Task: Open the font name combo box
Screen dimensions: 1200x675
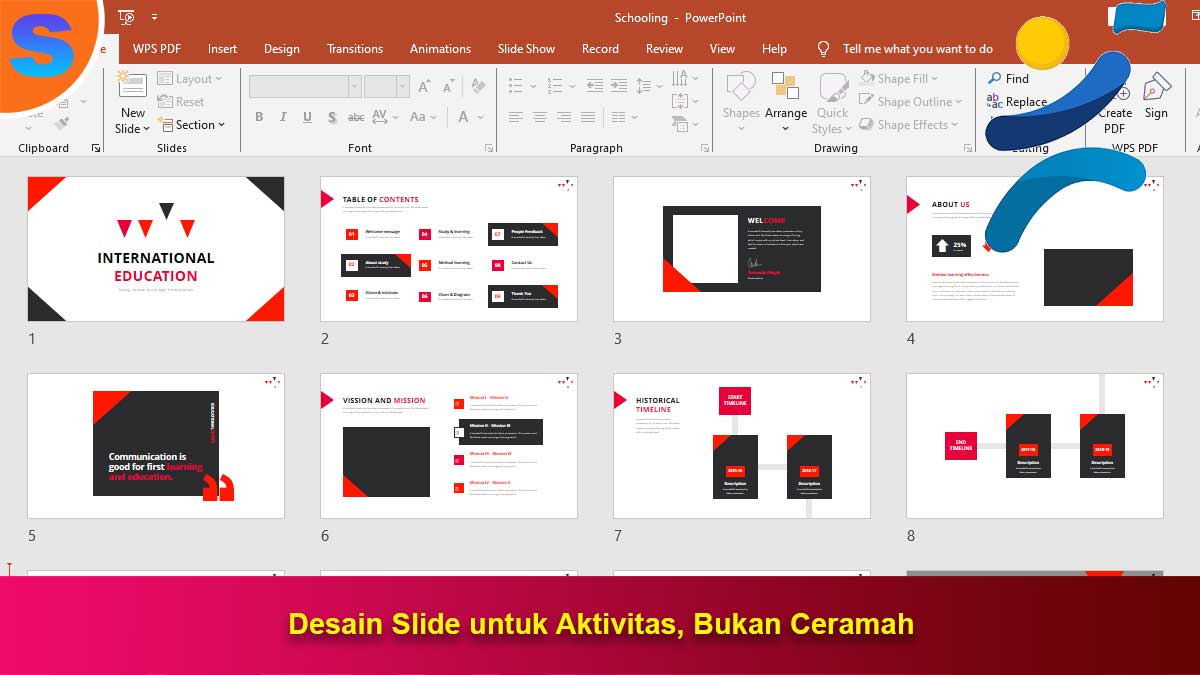Action: [x=305, y=87]
